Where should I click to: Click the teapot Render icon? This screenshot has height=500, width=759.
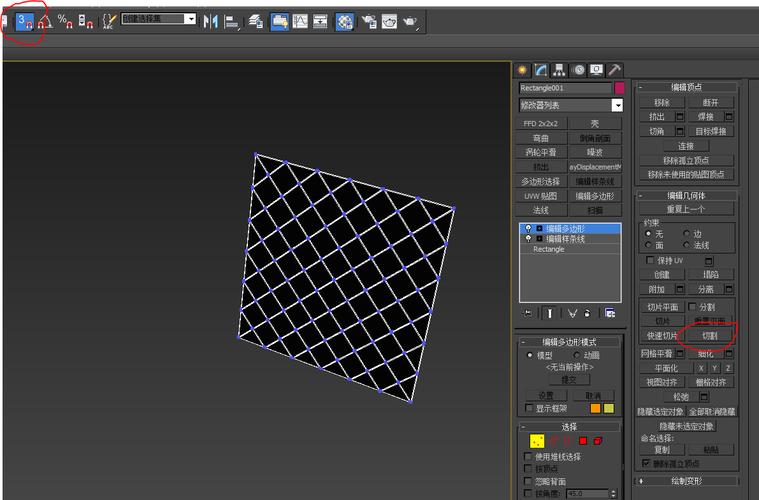point(410,20)
